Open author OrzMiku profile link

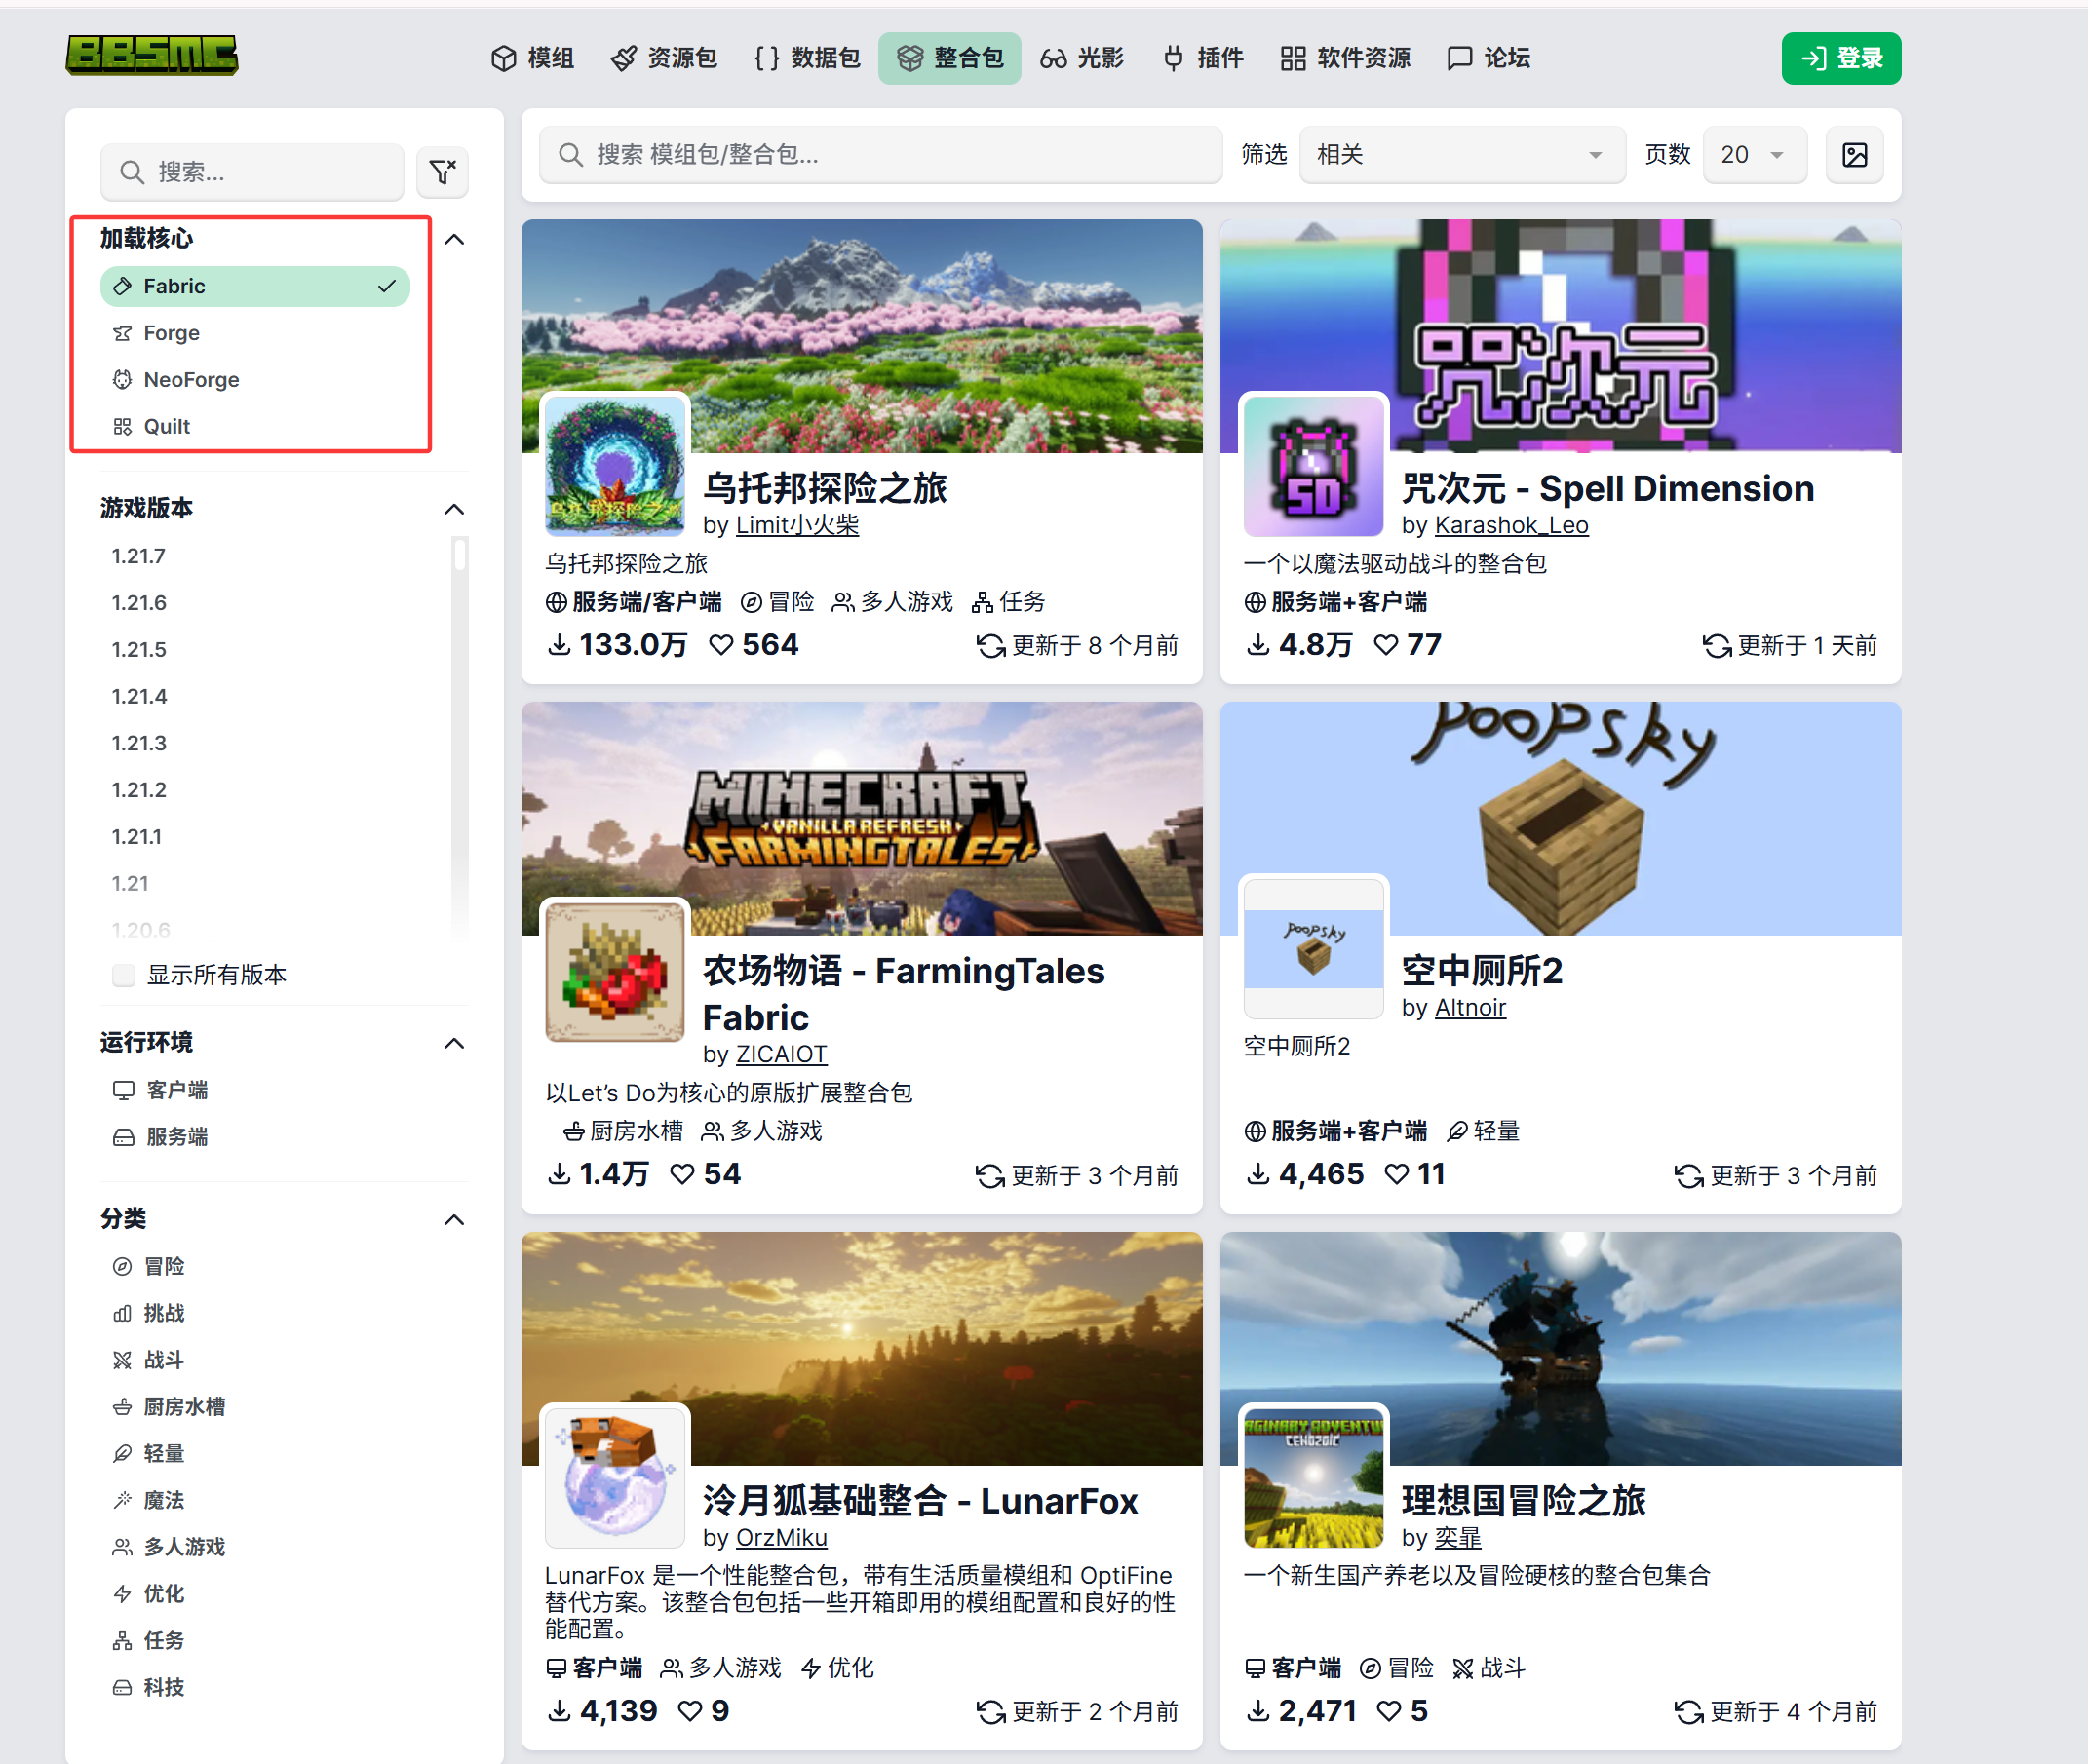(781, 1538)
